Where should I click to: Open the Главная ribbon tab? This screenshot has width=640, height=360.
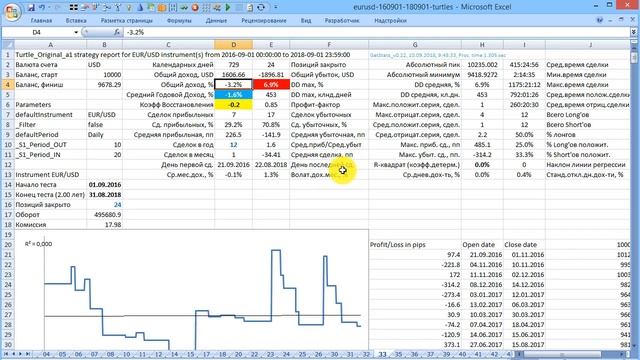41,20
